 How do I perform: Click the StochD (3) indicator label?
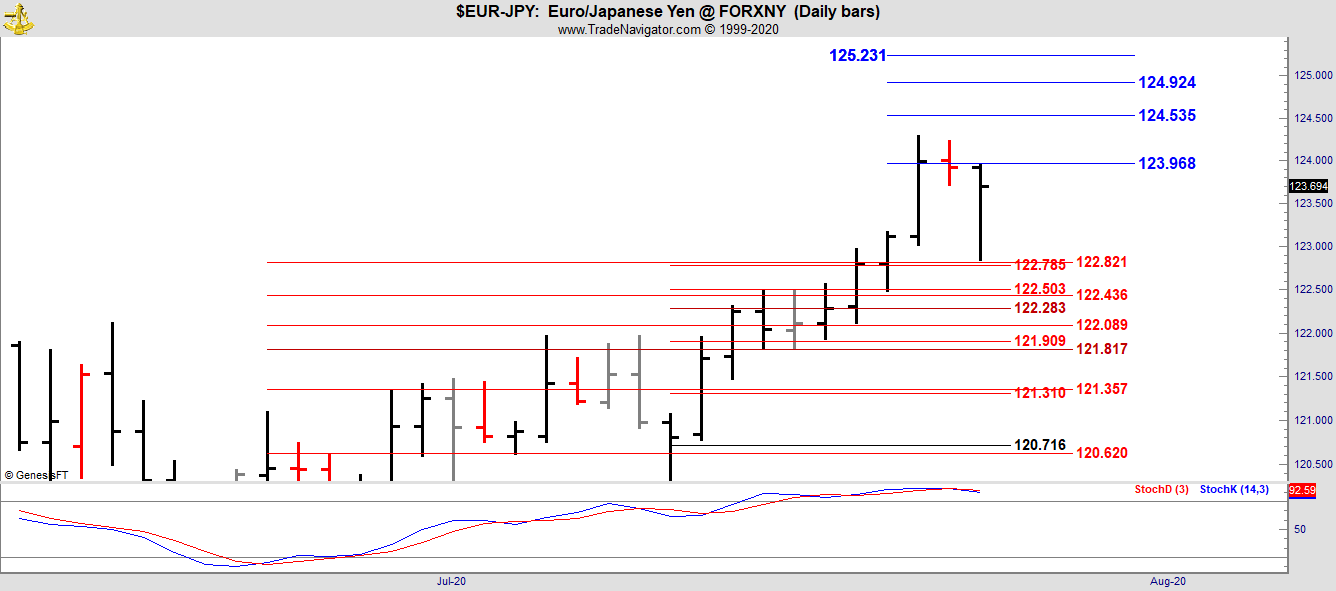coord(1162,490)
